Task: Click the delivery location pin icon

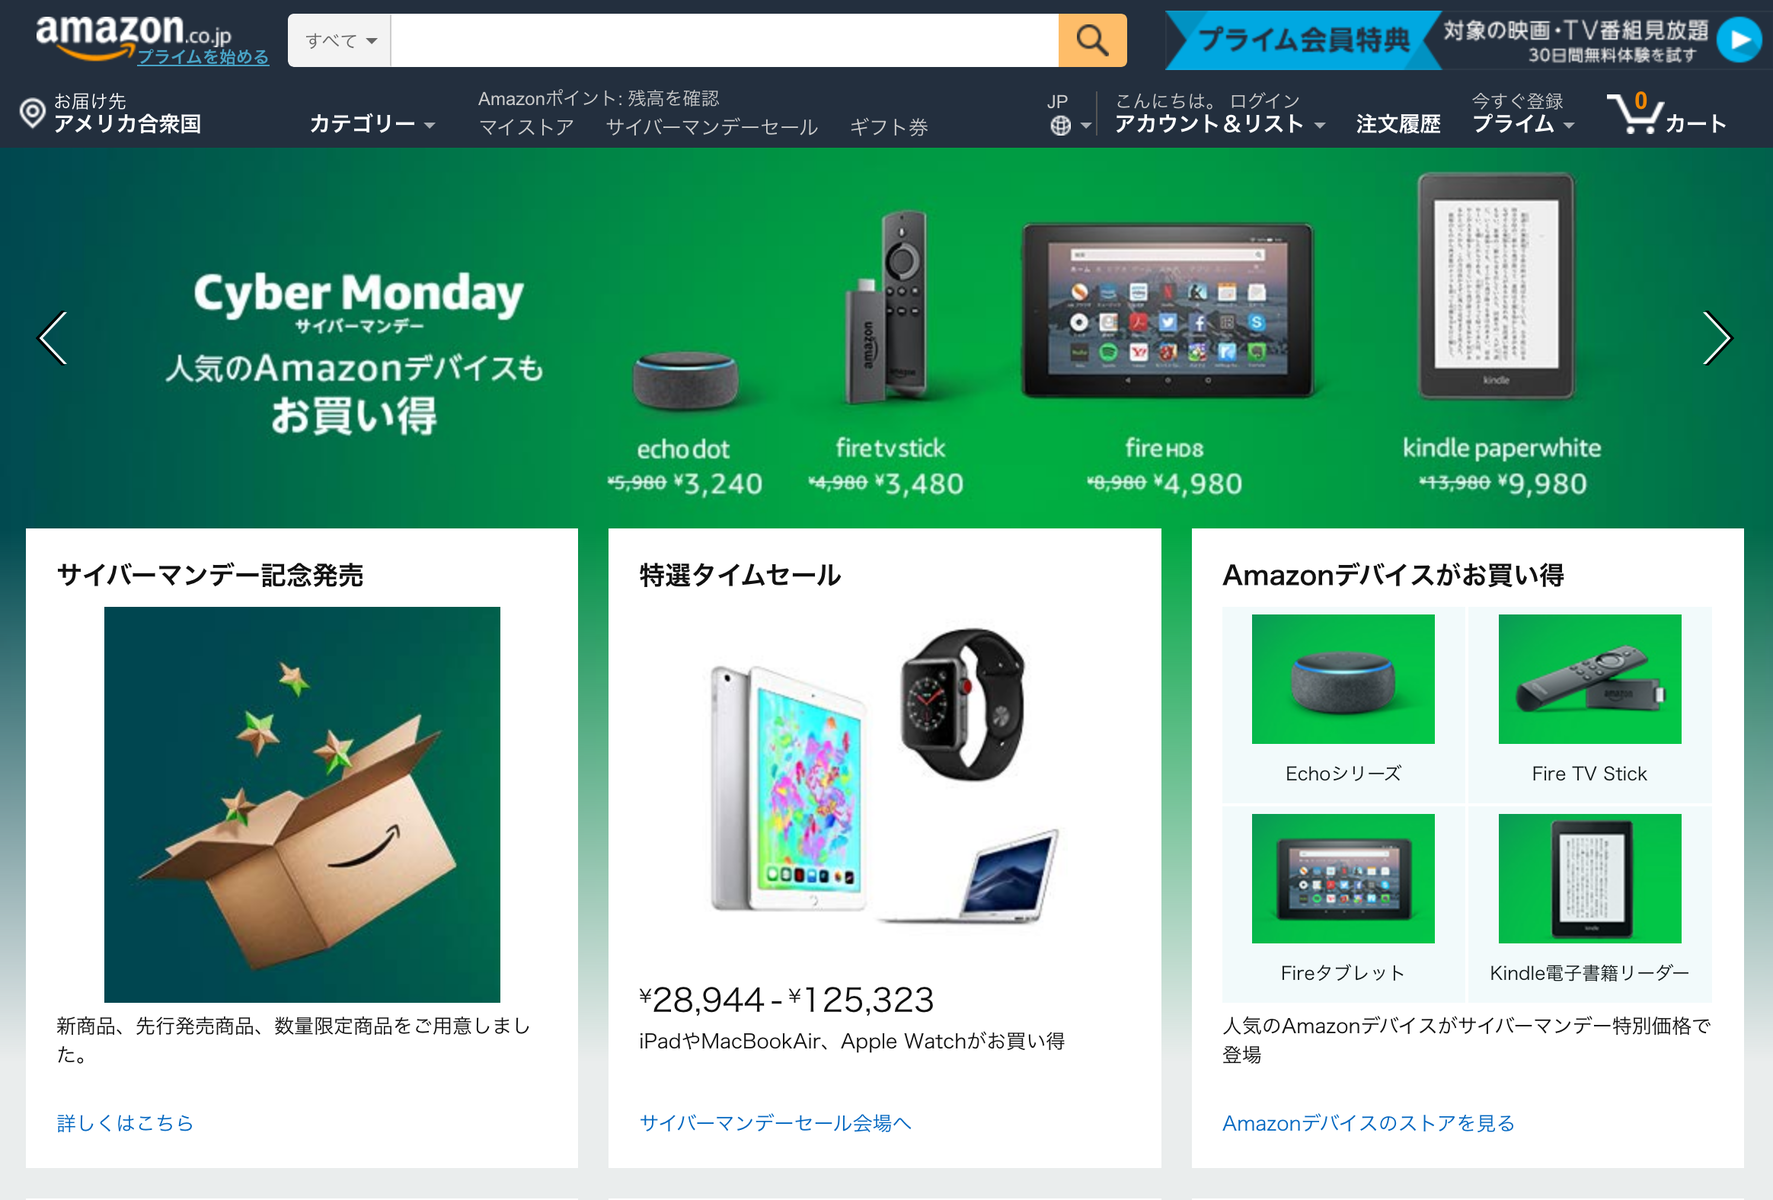Action: tap(32, 113)
